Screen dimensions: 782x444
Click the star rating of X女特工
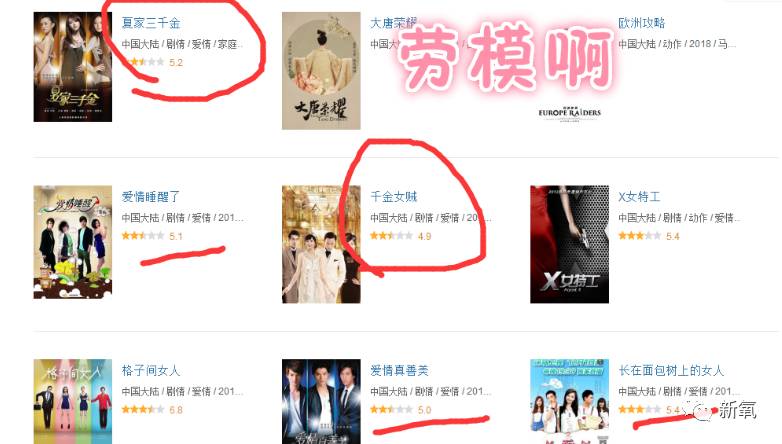[x=640, y=235]
